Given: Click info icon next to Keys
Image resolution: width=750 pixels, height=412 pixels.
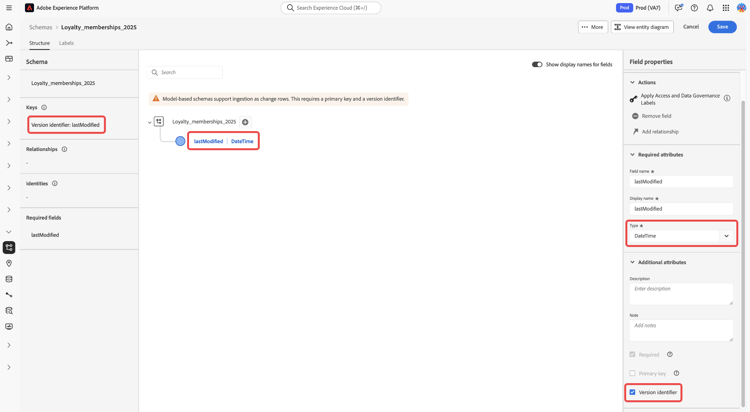Looking at the screenshot, I should tap(44, 107).
